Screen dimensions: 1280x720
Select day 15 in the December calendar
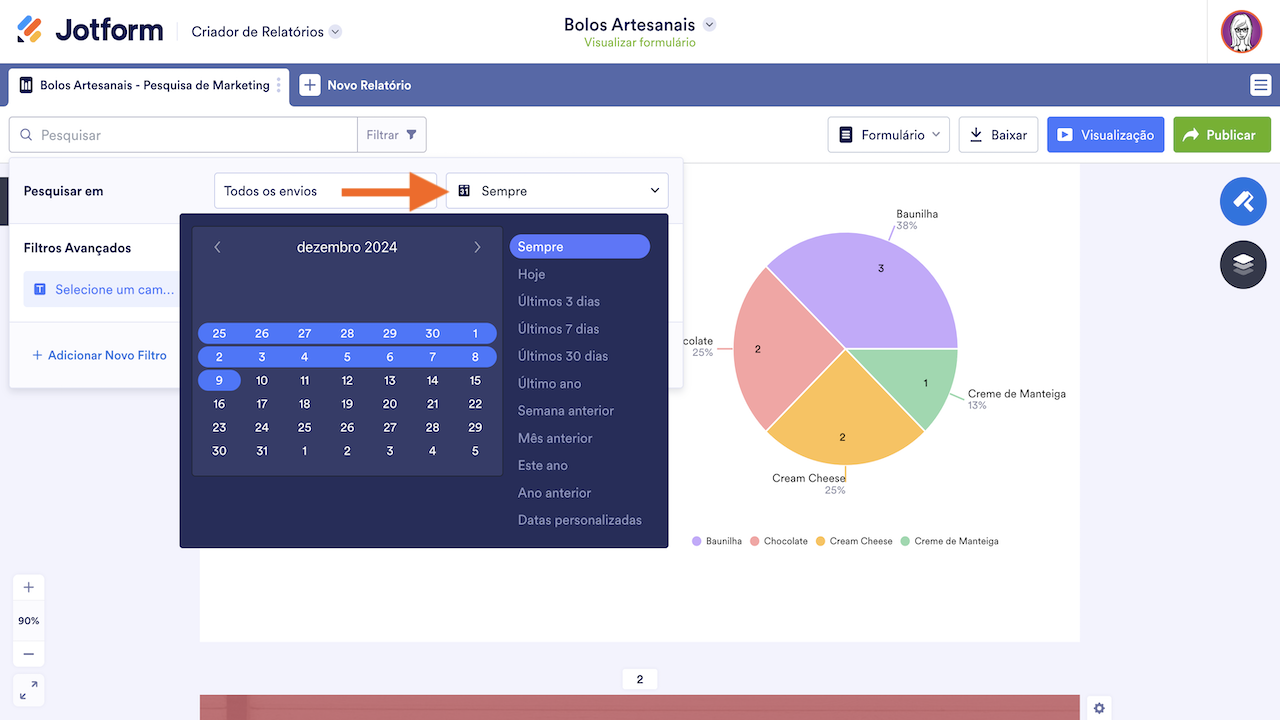click(x=476, y=380)
